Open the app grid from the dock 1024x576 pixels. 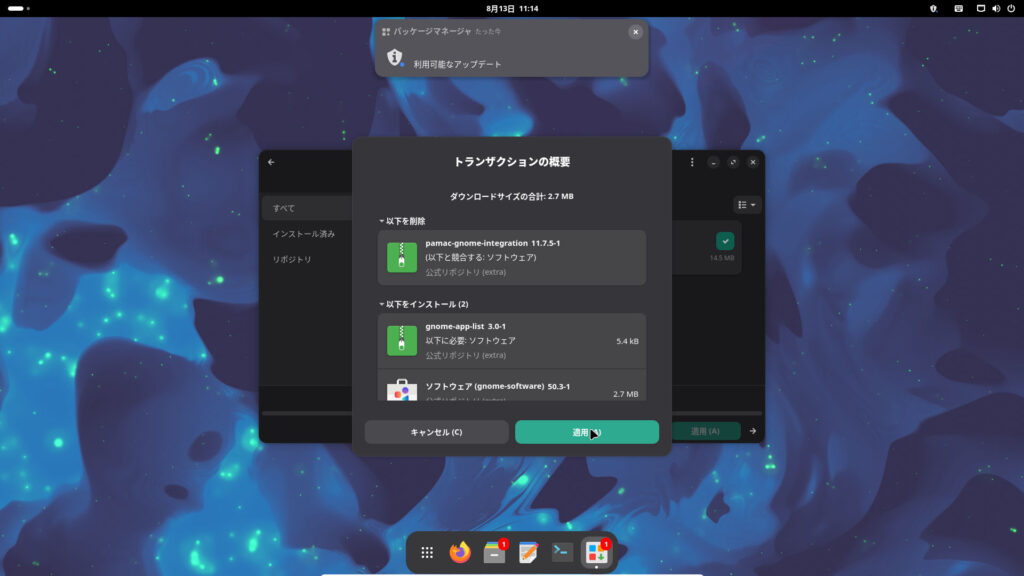(426, 552)
